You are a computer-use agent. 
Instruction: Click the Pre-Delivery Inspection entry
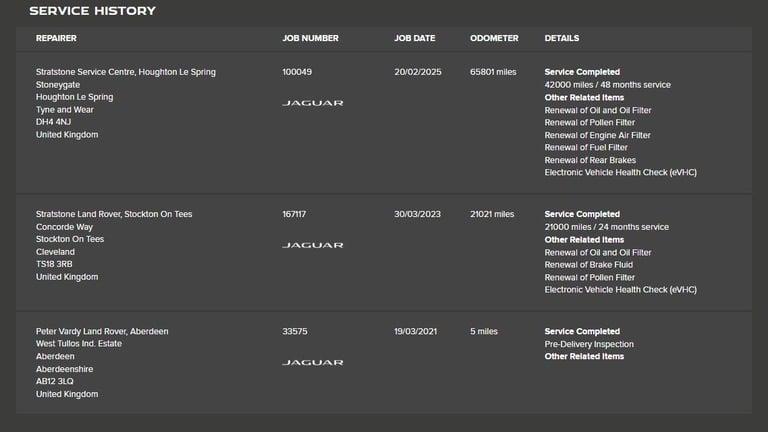coord(589,344)
